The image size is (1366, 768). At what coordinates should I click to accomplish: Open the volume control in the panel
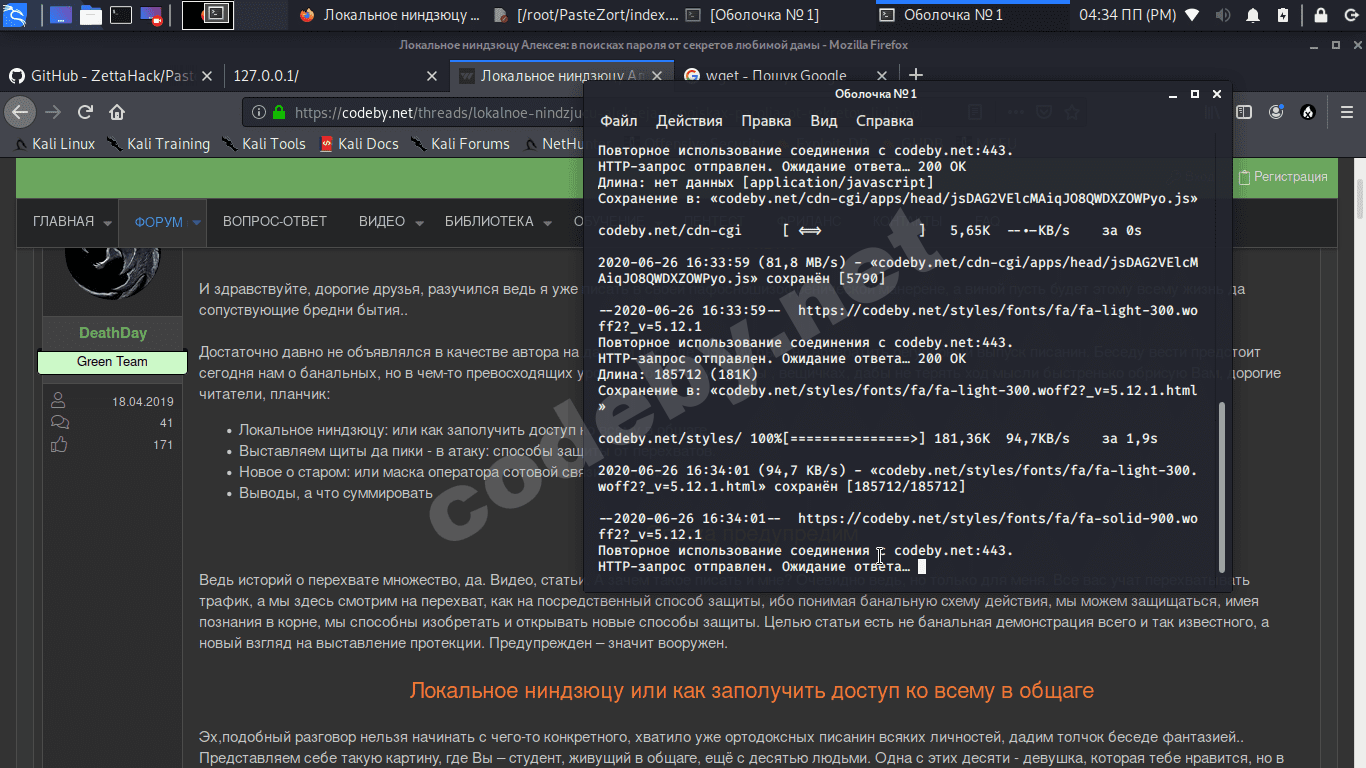1223,15
